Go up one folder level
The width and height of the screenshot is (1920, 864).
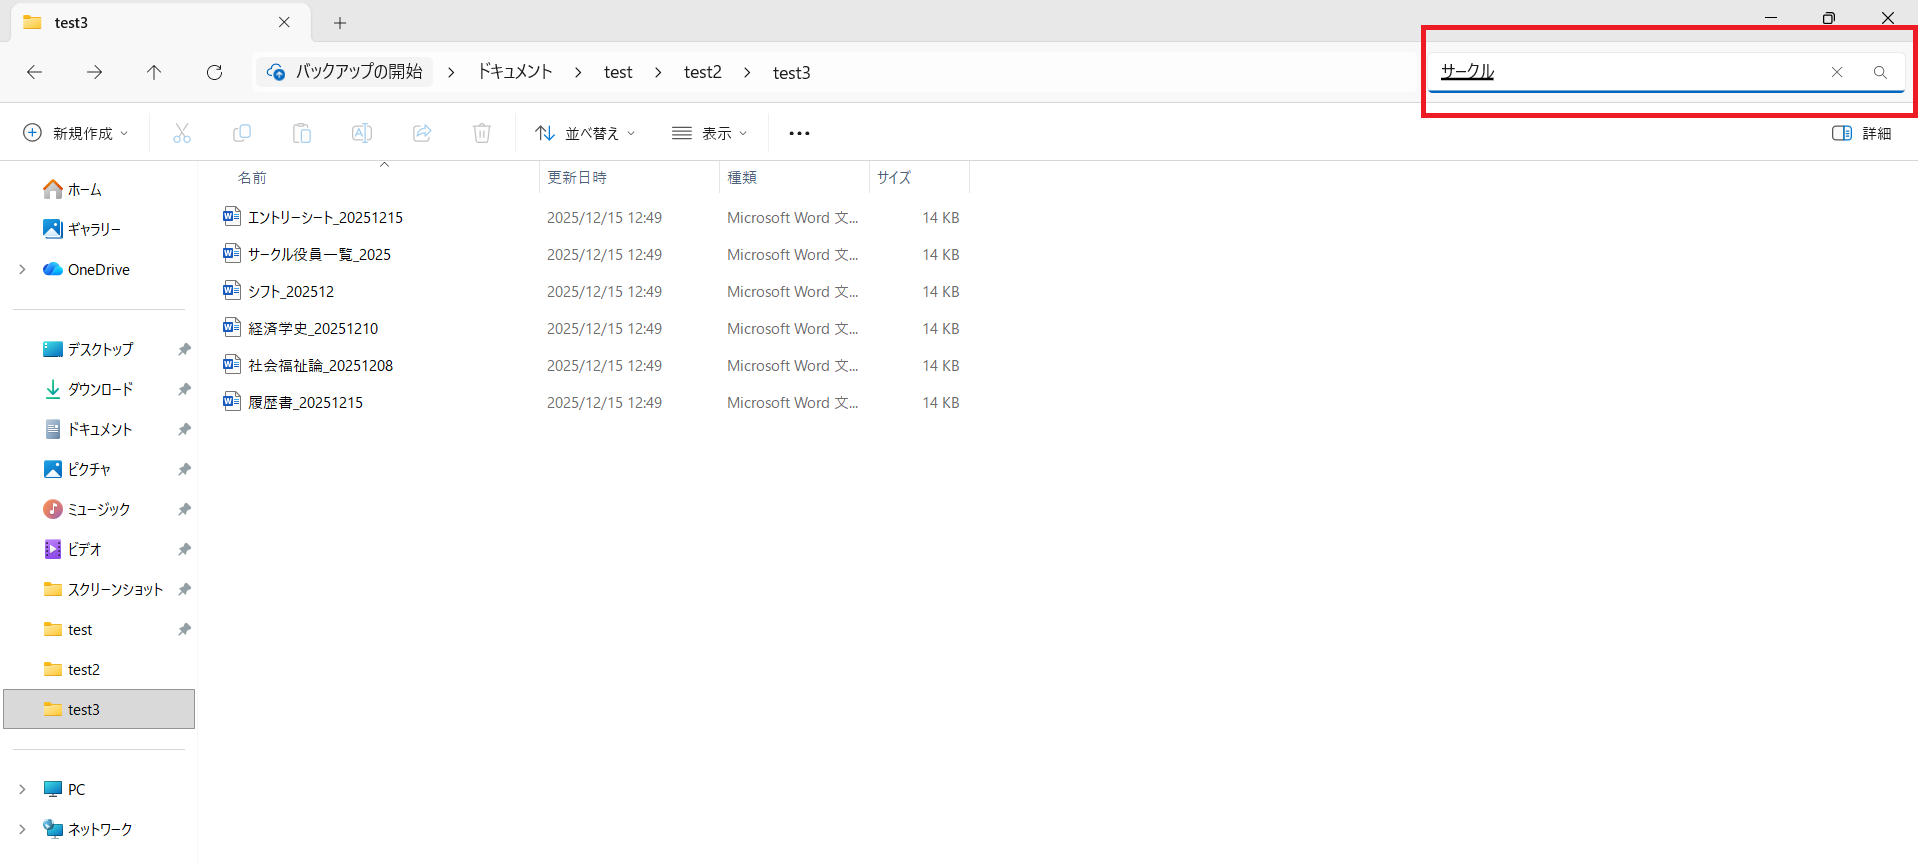154,72
